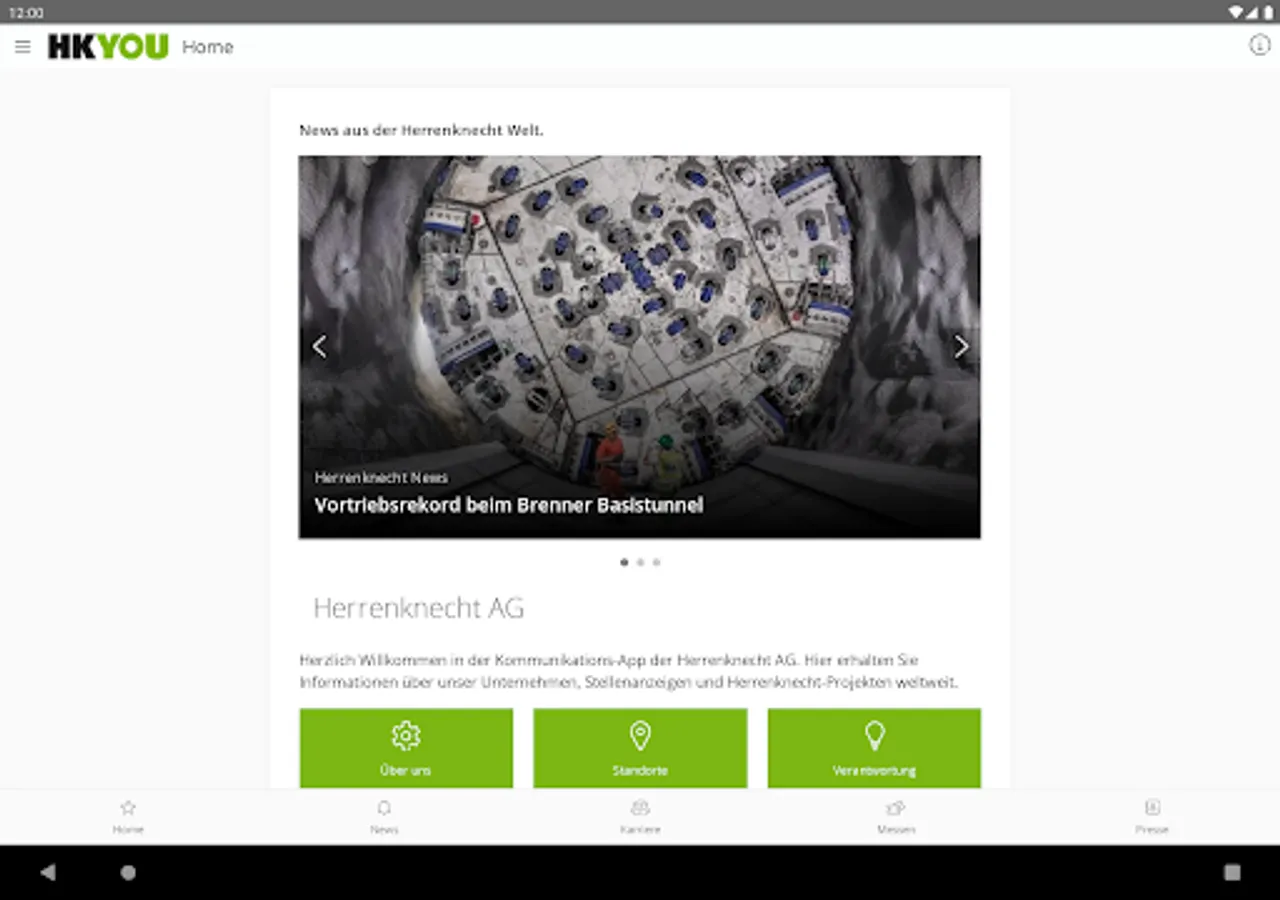Switch to Karriere bottom tab
Screen dimensions: 1280x900
coord(640,816)
